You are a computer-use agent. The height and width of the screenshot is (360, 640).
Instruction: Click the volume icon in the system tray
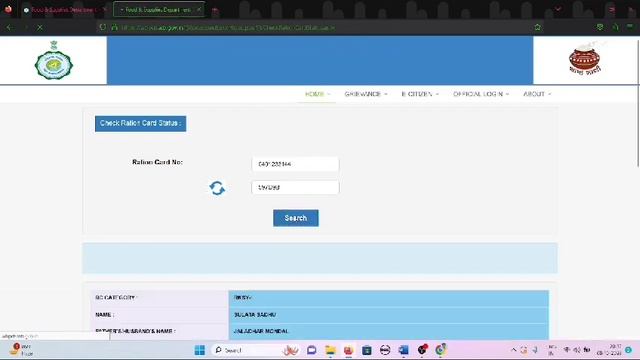click(577, 350)
